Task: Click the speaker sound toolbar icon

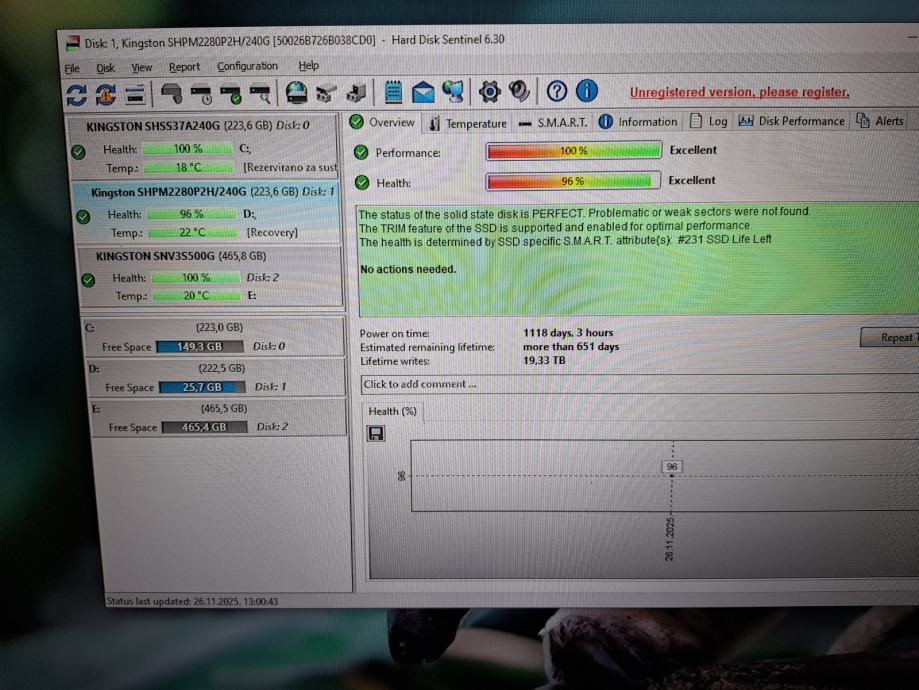Action: click(x=519, y=91)
